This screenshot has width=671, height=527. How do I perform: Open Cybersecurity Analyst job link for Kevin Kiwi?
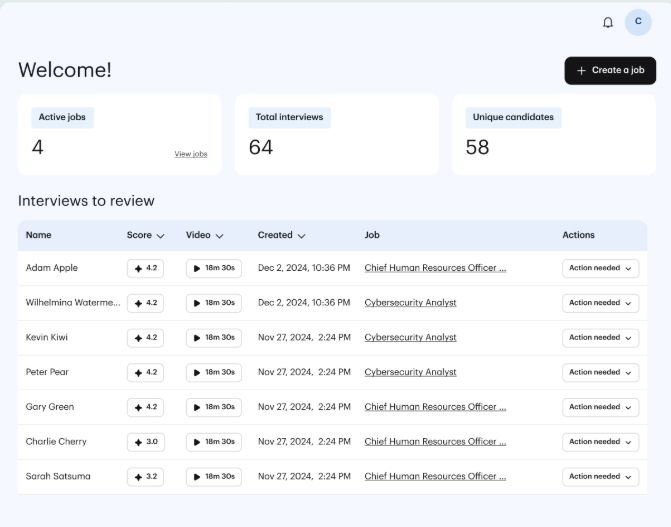(x=410, y=338)
